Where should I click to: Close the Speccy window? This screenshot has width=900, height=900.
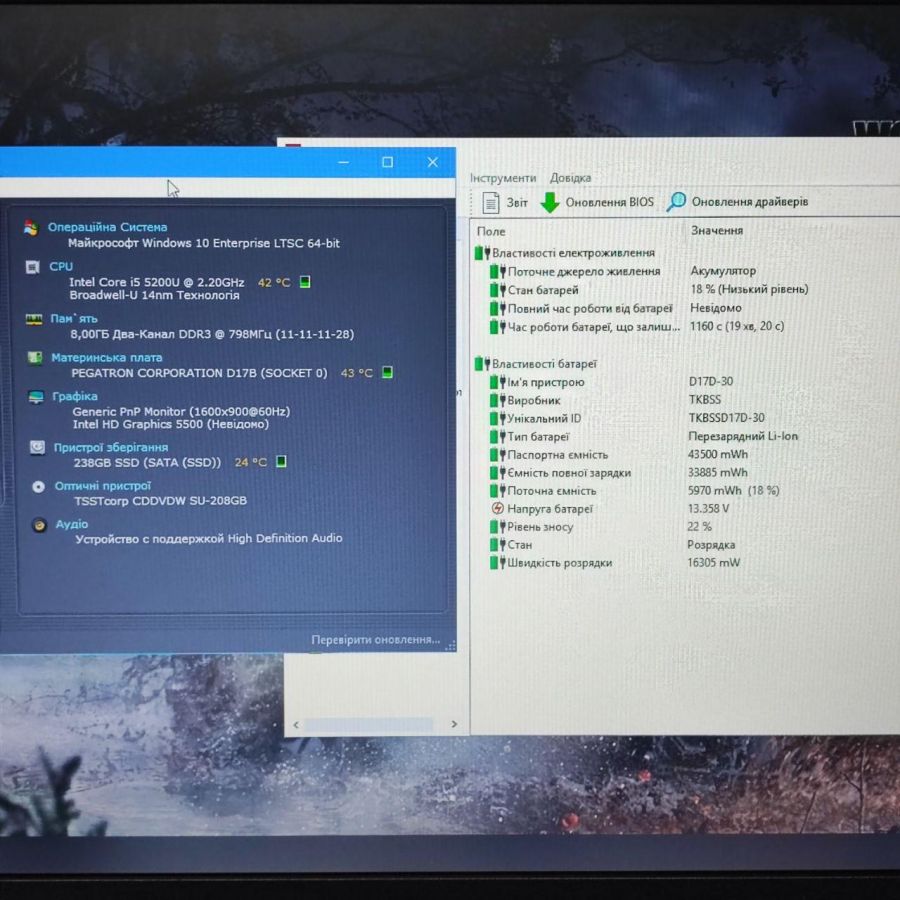pos(433,162)
